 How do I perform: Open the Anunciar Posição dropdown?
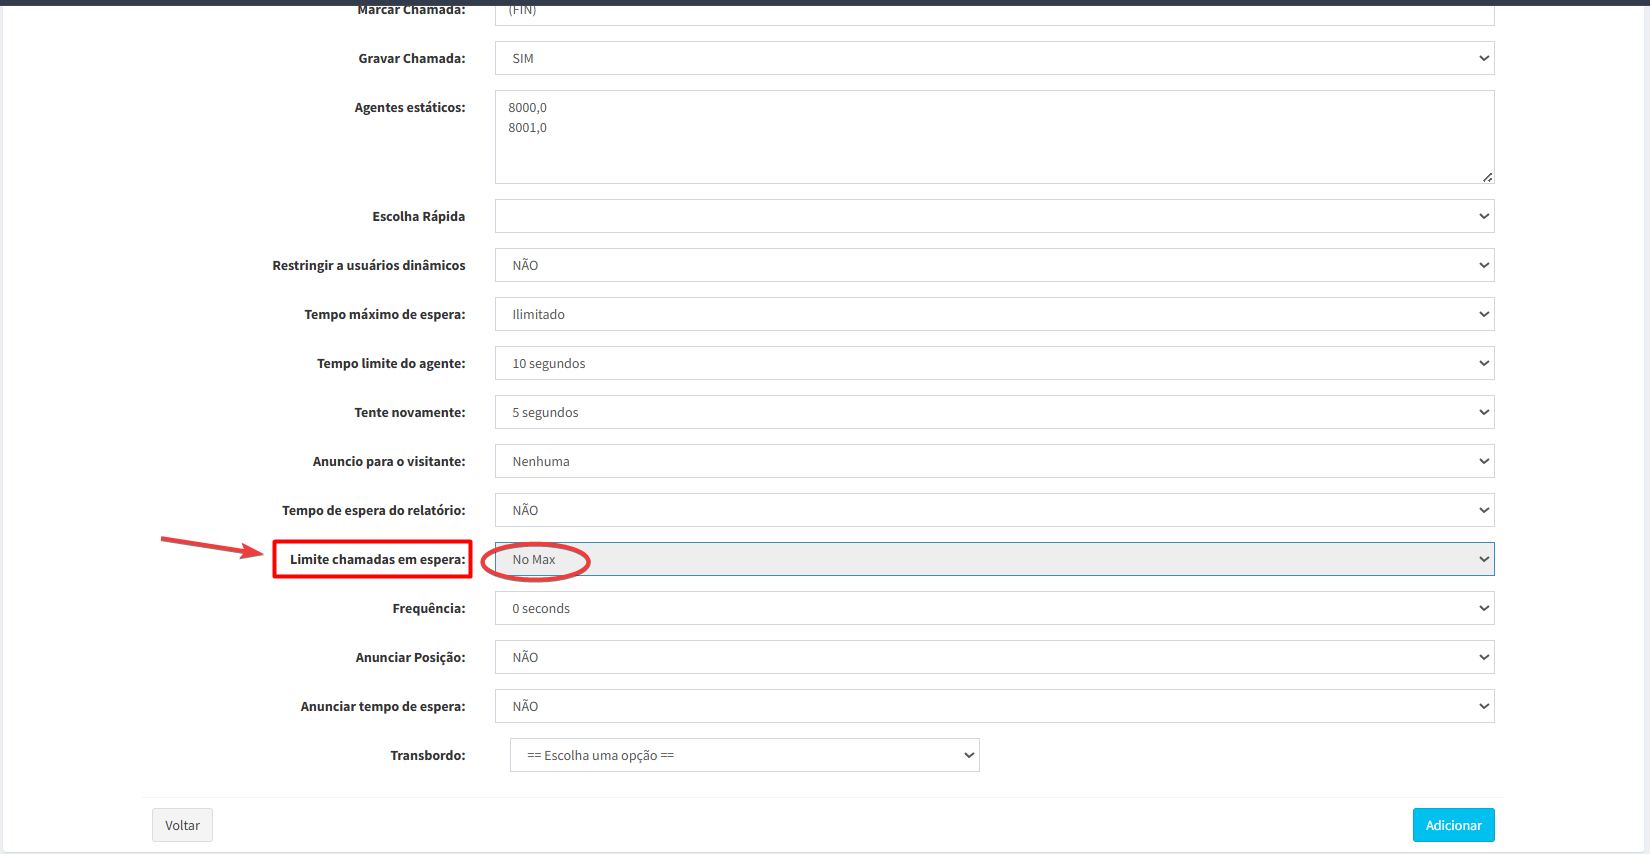(x=994, y=657)
